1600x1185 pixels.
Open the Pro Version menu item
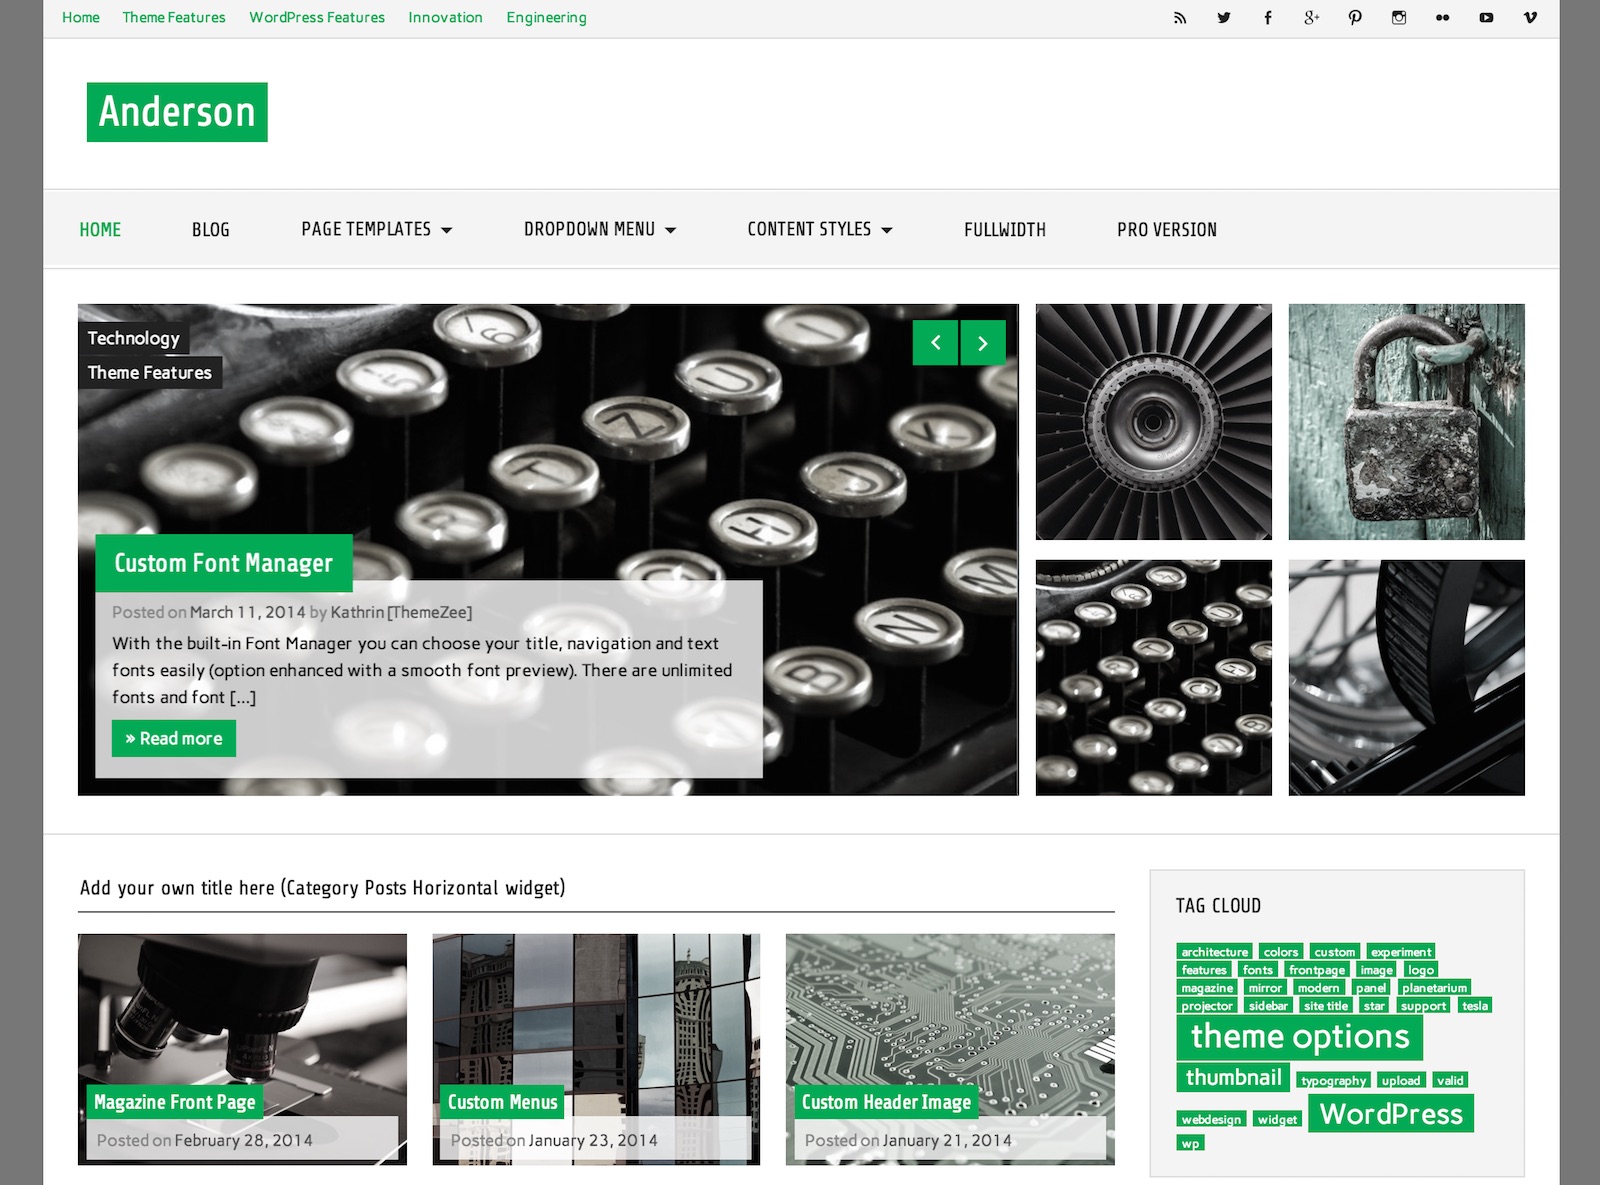(x=1166, y=230)
